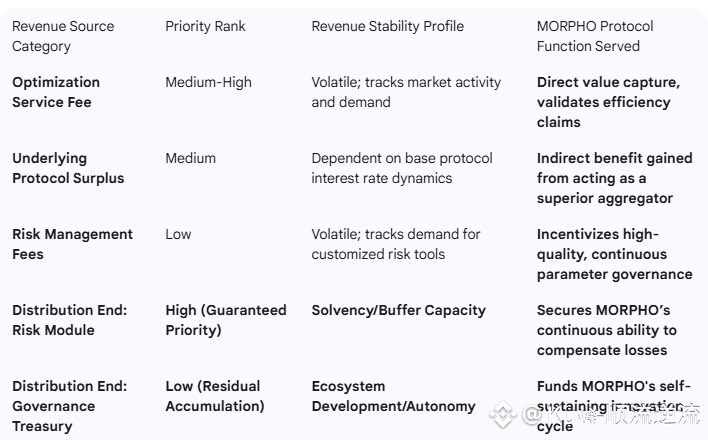Click the Low (Residual Accumulation) cell
Screen dimensions: 708x440
coord(214,396)
